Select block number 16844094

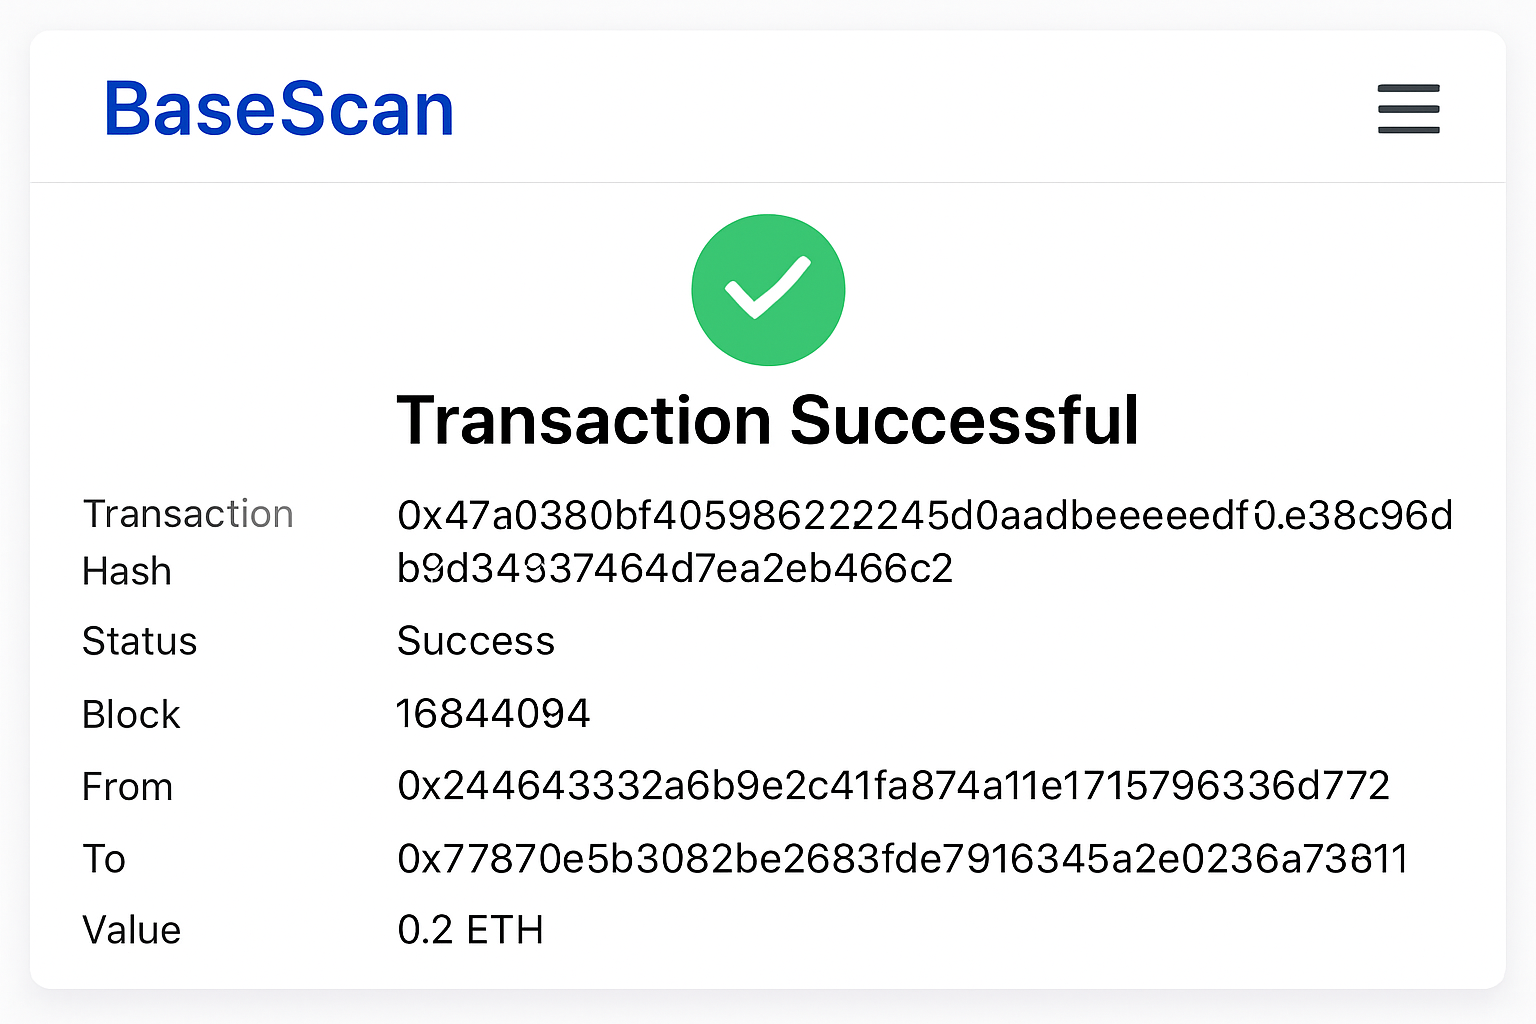494,713
